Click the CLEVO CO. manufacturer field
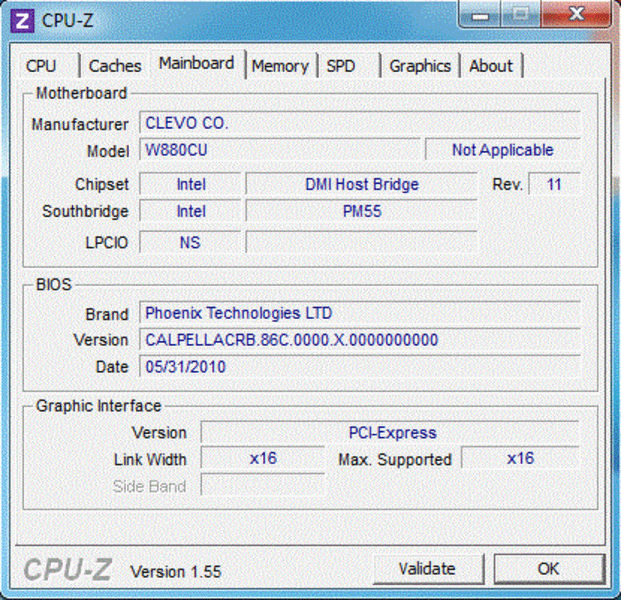621x600 pixels. coord(360,123)
